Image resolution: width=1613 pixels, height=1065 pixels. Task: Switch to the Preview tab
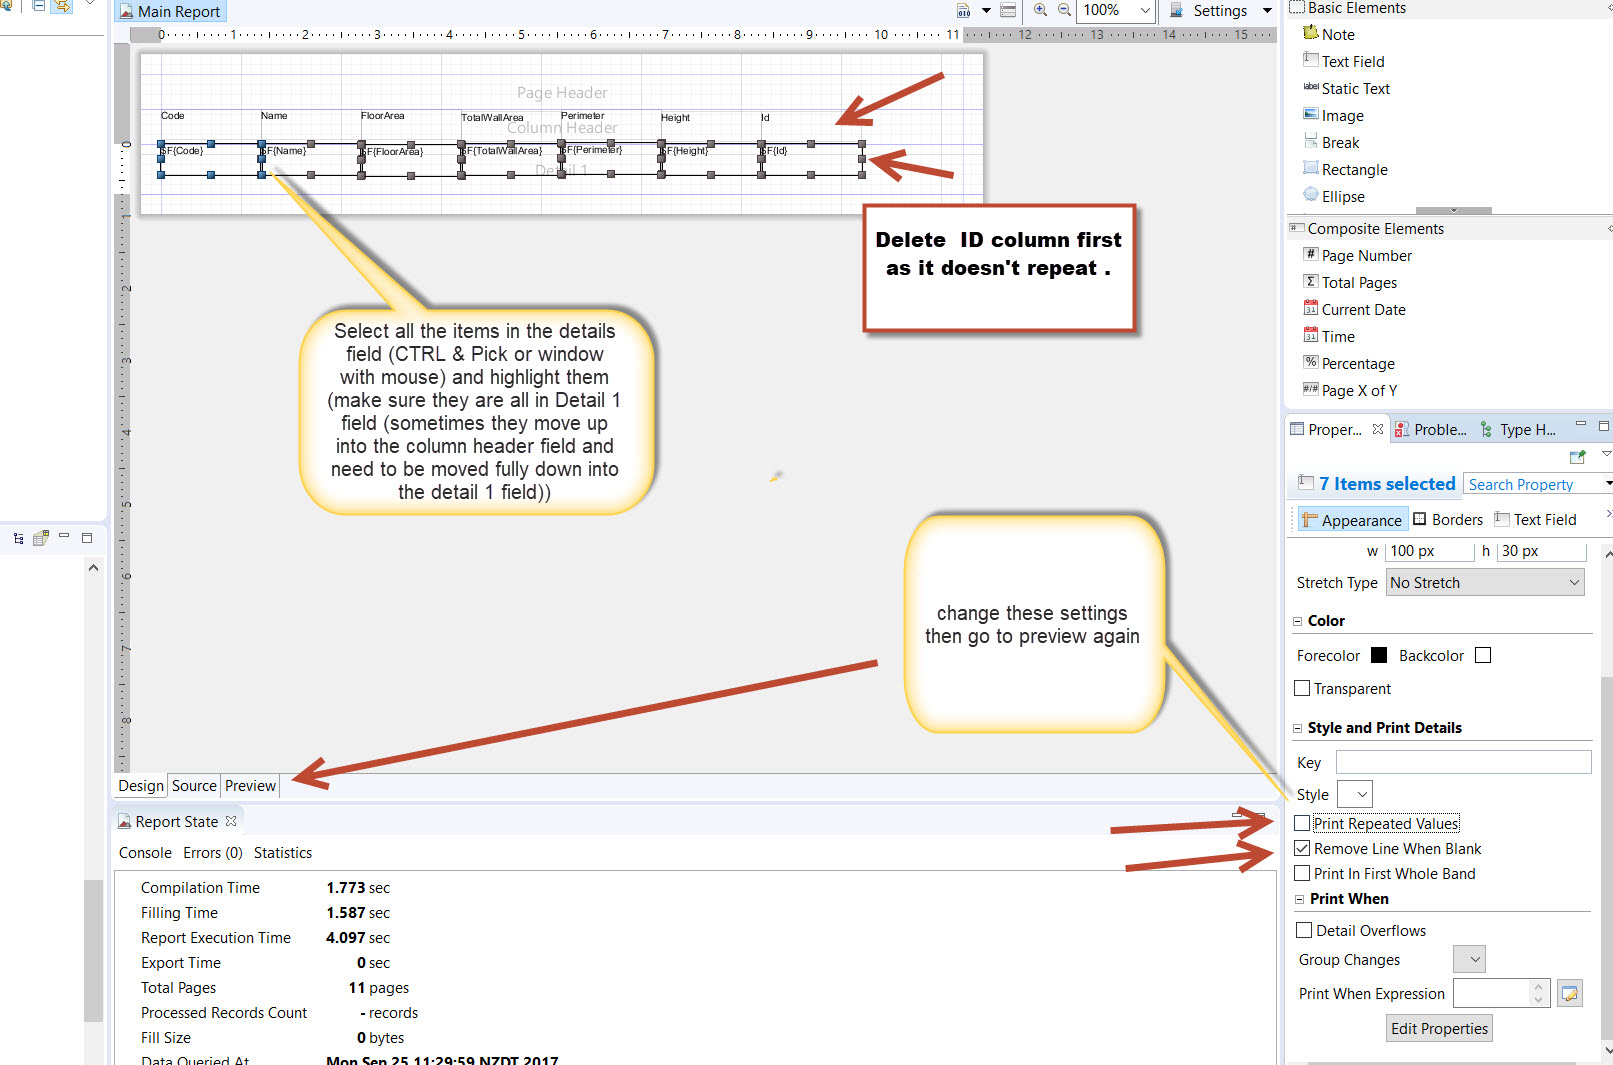pyautogui.click(x=250, y=786)
